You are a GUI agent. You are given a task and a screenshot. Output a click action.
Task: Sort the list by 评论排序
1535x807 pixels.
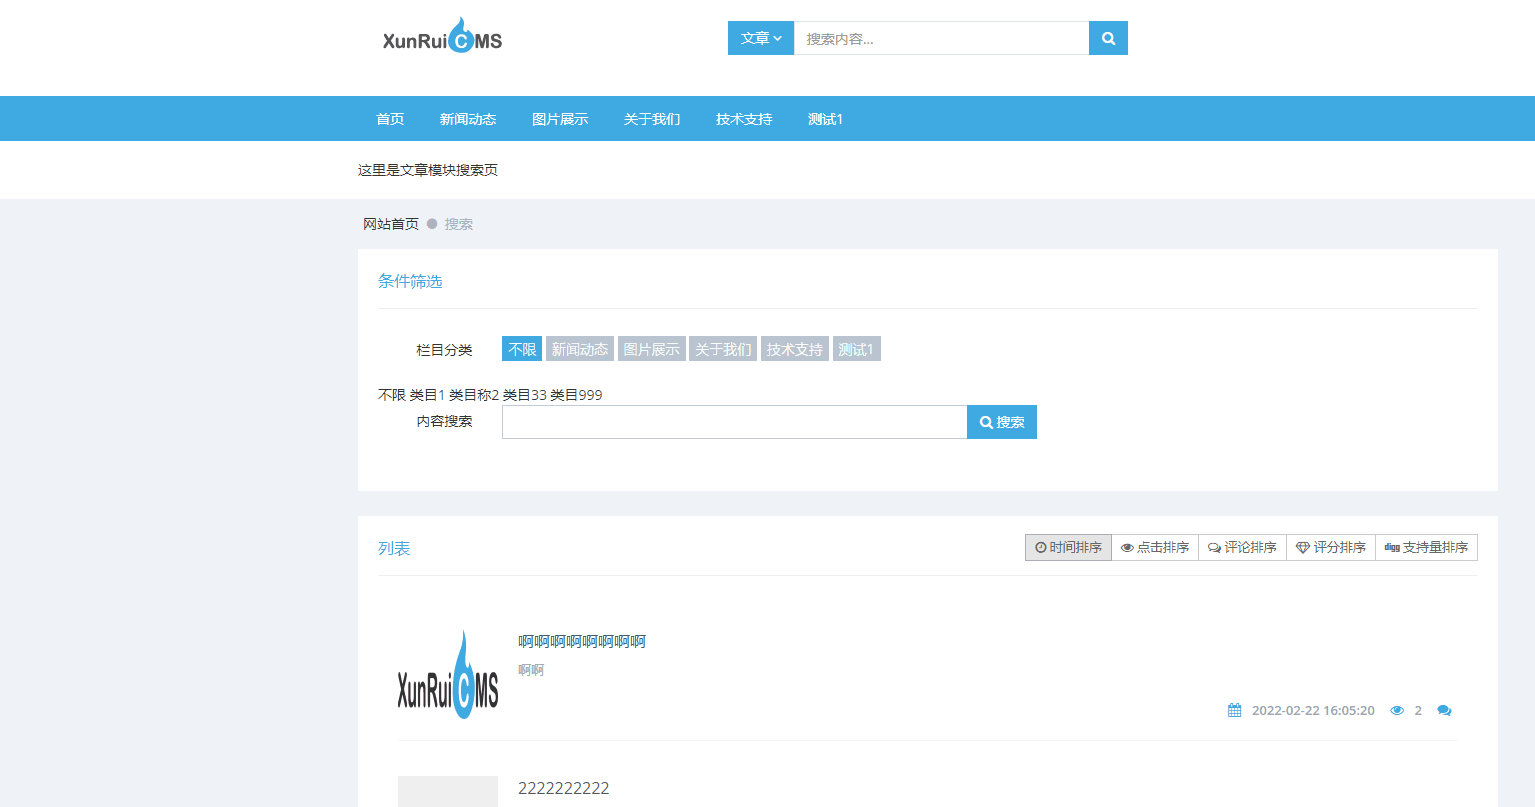coord(1242,548)
